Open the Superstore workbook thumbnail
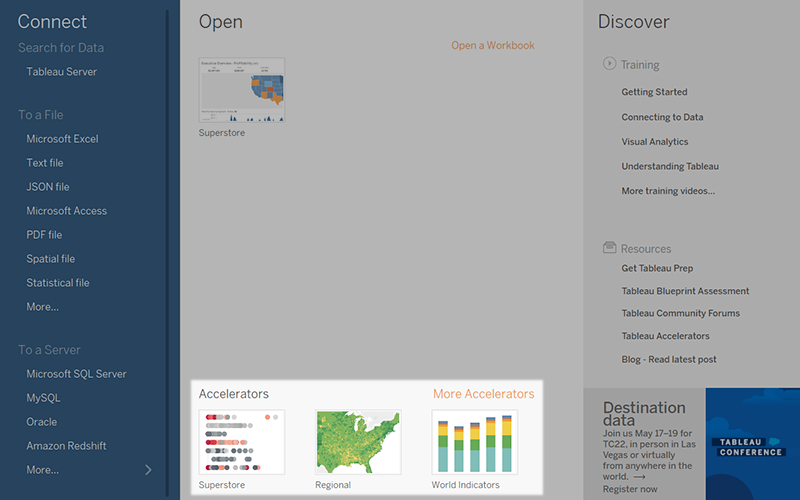 click(x=242, y=90)
